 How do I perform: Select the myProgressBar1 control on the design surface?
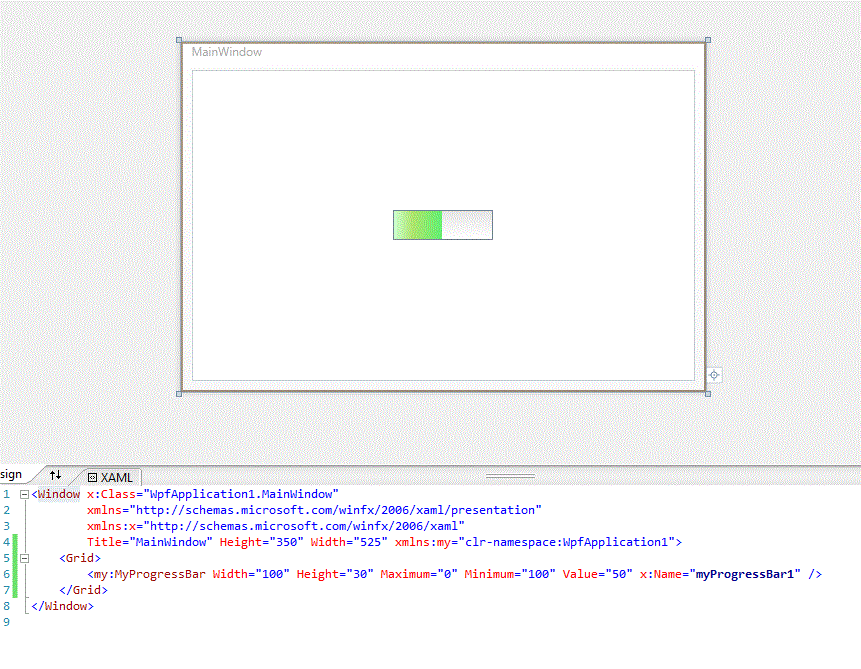[x=442, y=224]
